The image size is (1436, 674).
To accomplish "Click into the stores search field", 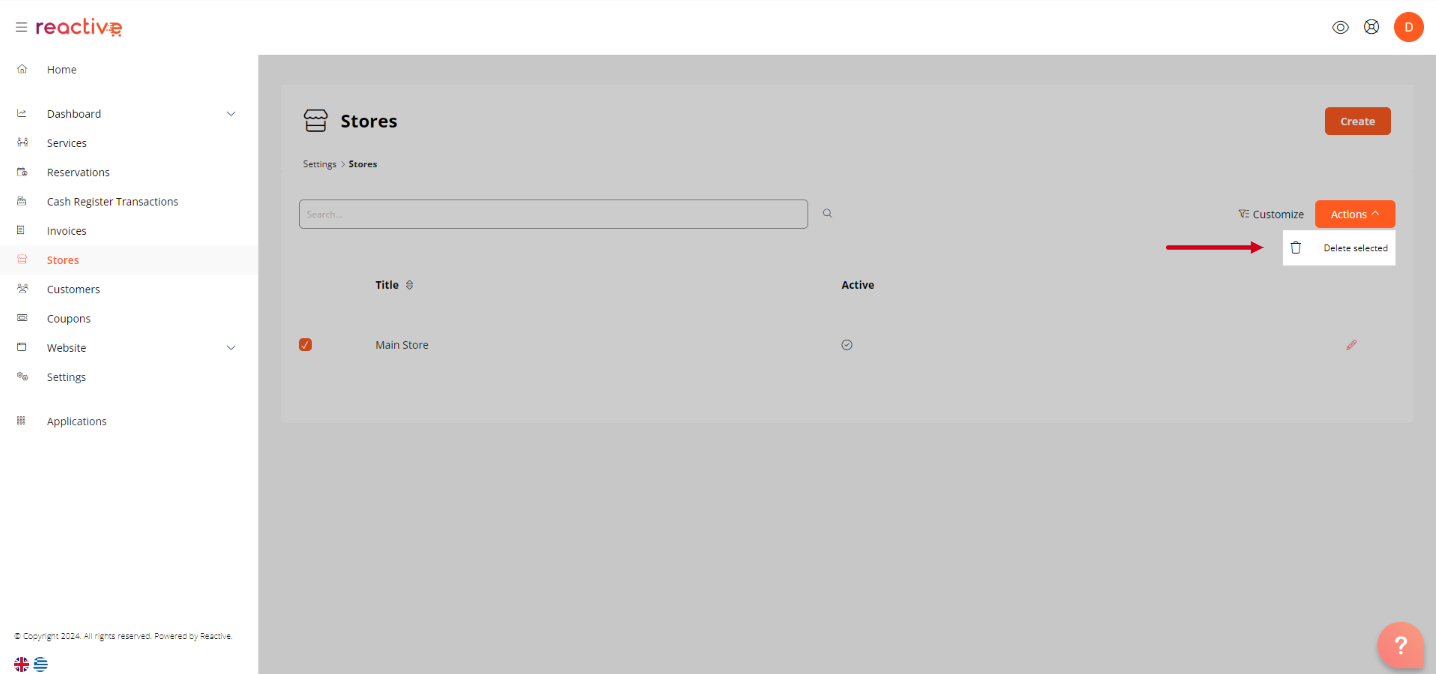I will click(x=553, y=214).
